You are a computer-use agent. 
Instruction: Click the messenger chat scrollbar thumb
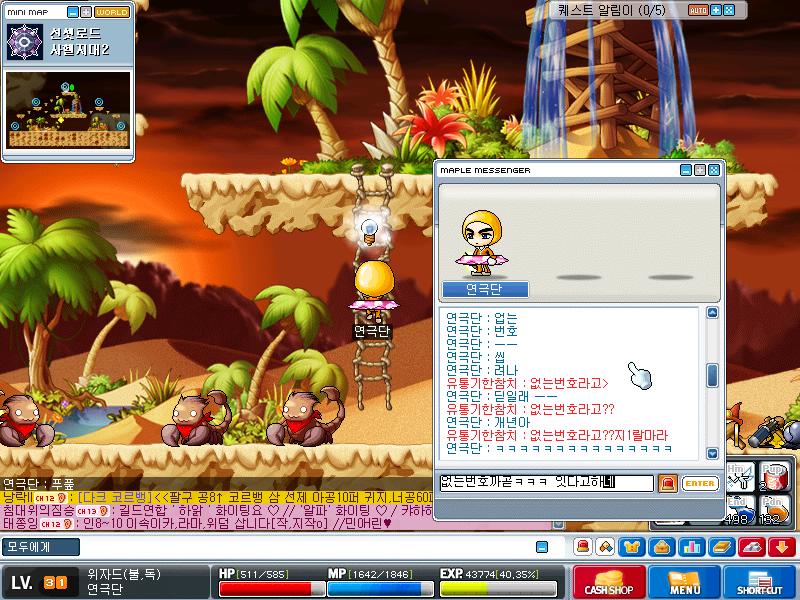click(x=712, y=375)
